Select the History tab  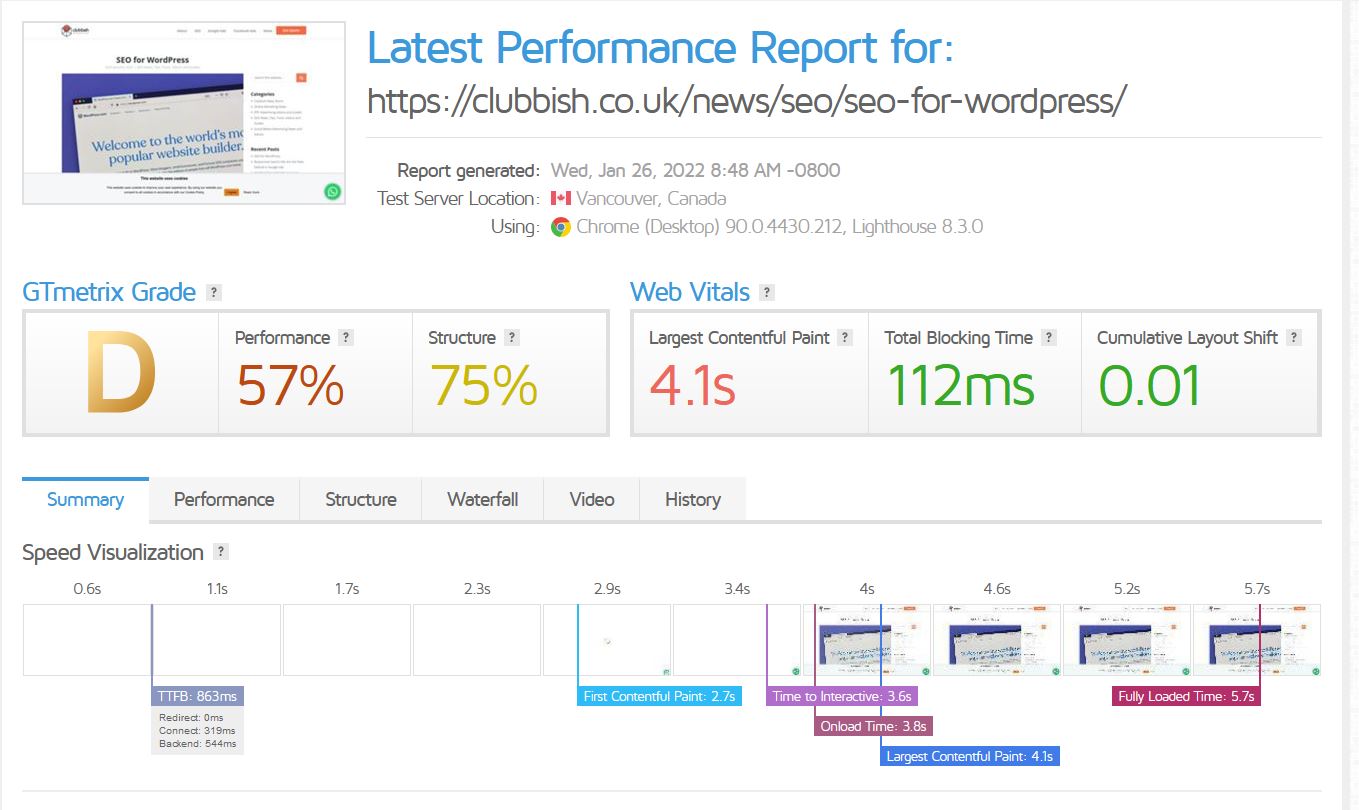pos(693,499)
